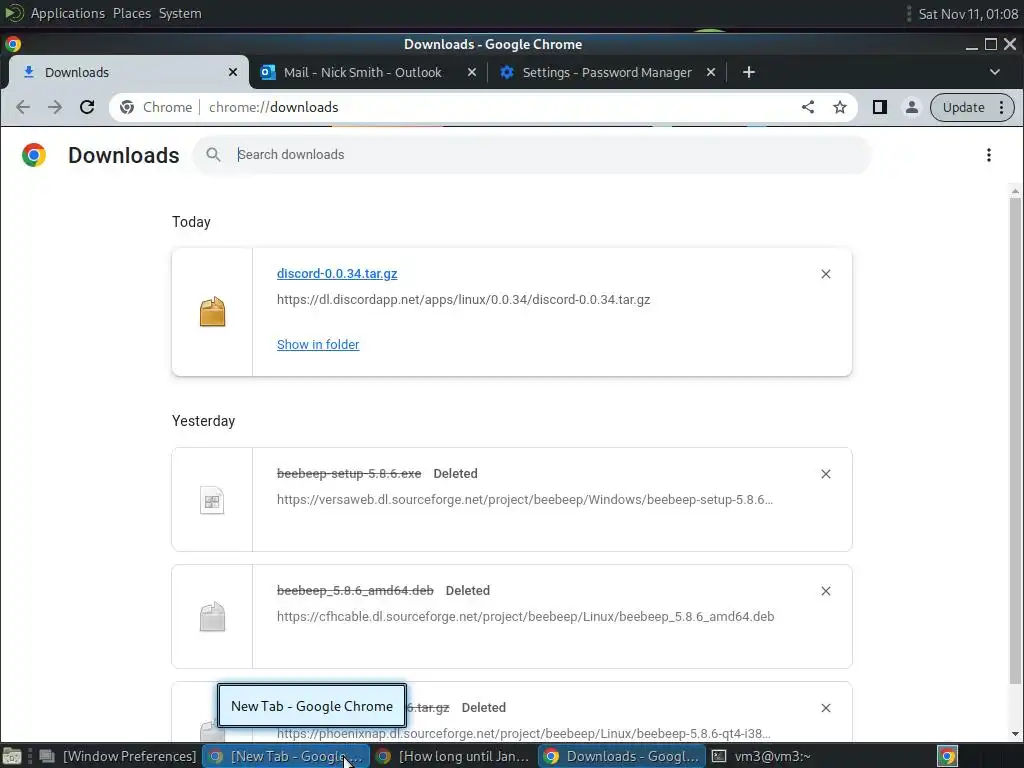
Task: Remove the beebeep tar.gz entry from list
Action: (x=825, y=708)
